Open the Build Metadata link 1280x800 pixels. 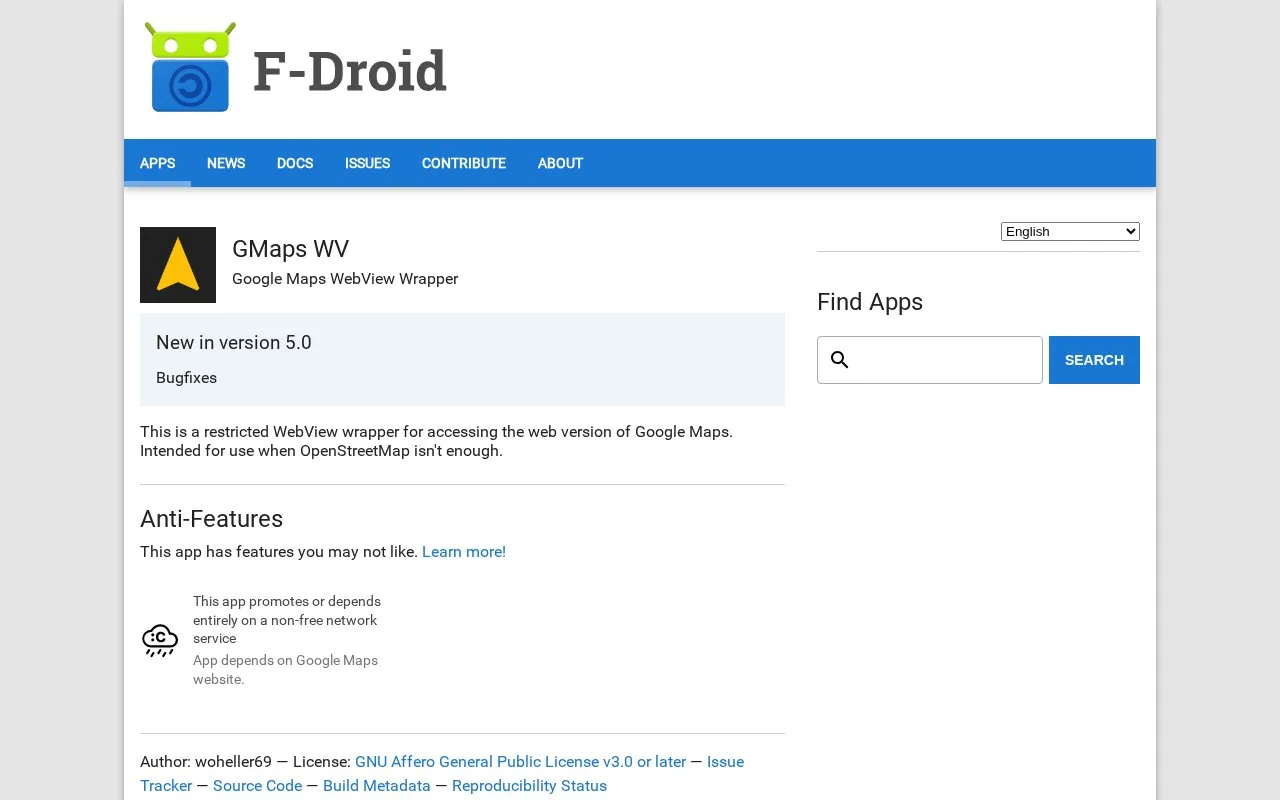[377, 786]
